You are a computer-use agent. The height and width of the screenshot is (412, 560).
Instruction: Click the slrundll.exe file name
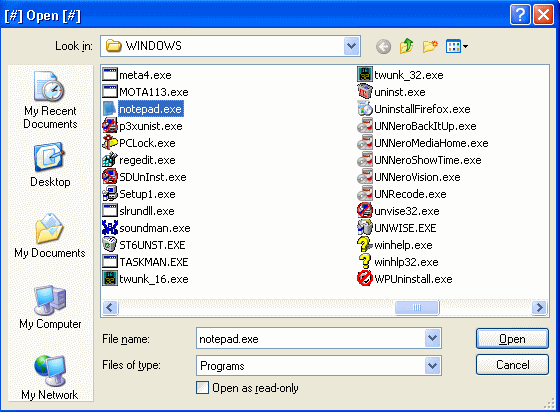click(x=147, y=211)
